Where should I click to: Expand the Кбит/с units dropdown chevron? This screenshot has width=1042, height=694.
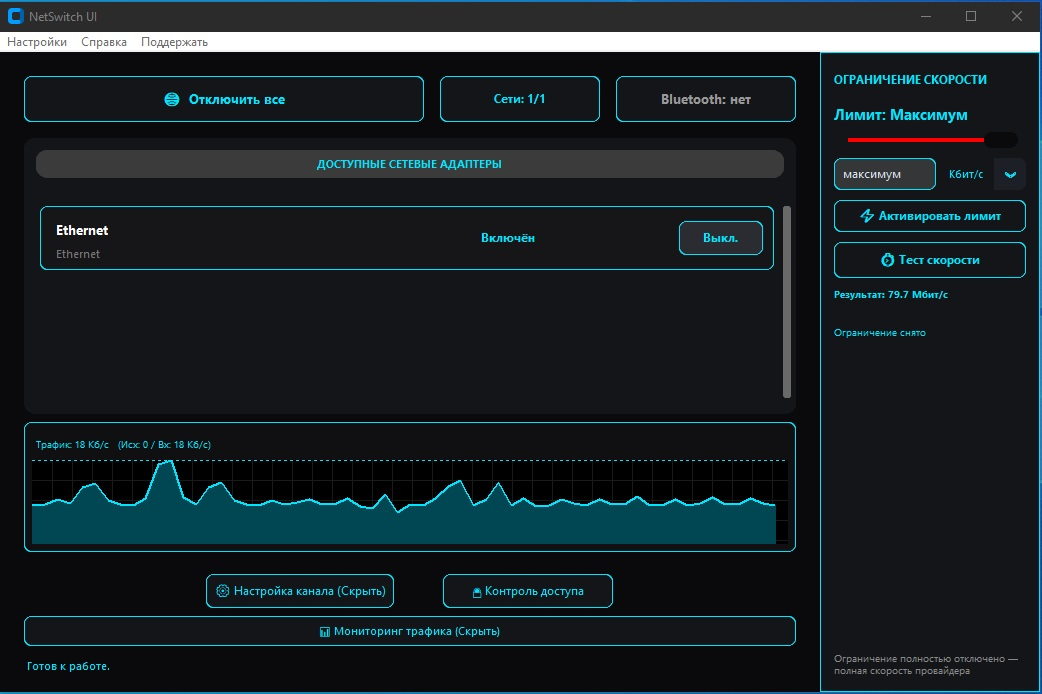tap(1009, 174)
